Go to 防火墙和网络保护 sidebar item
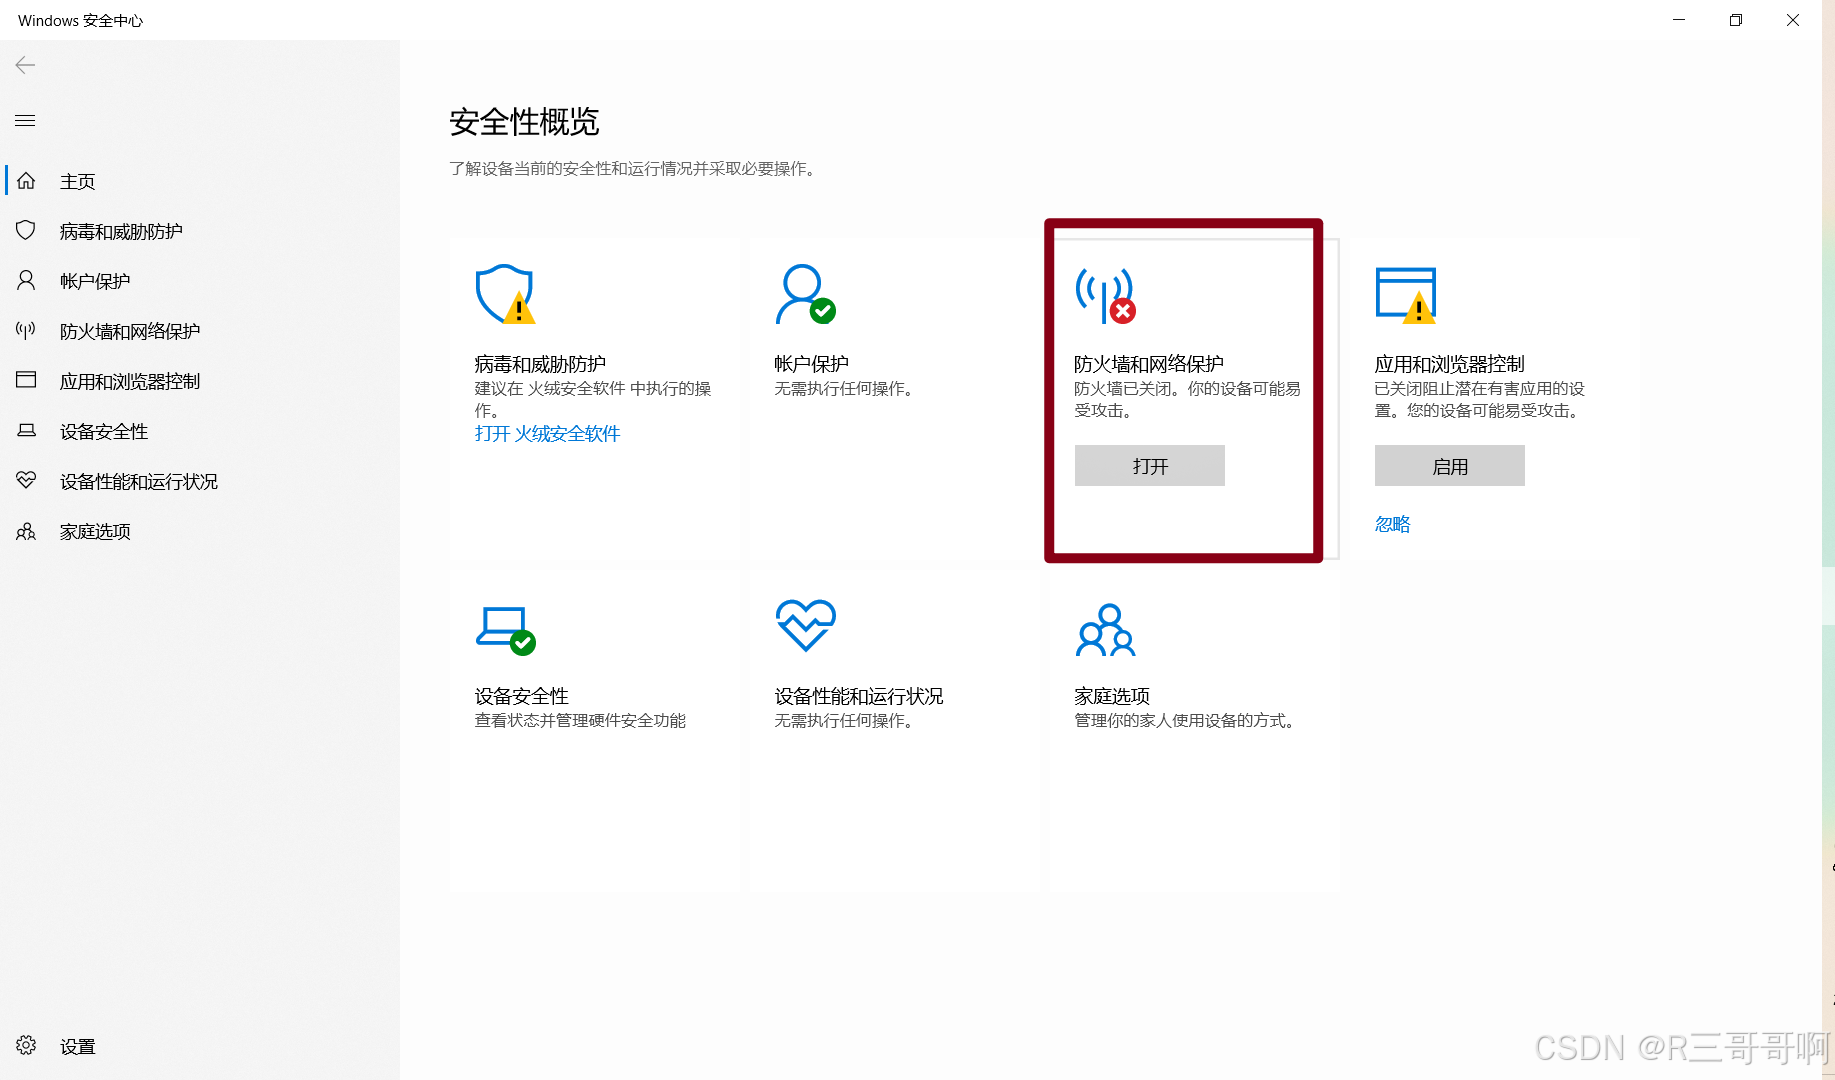Image resolution: width=1835 pixels, height=1080 pixels. point(130,331)
